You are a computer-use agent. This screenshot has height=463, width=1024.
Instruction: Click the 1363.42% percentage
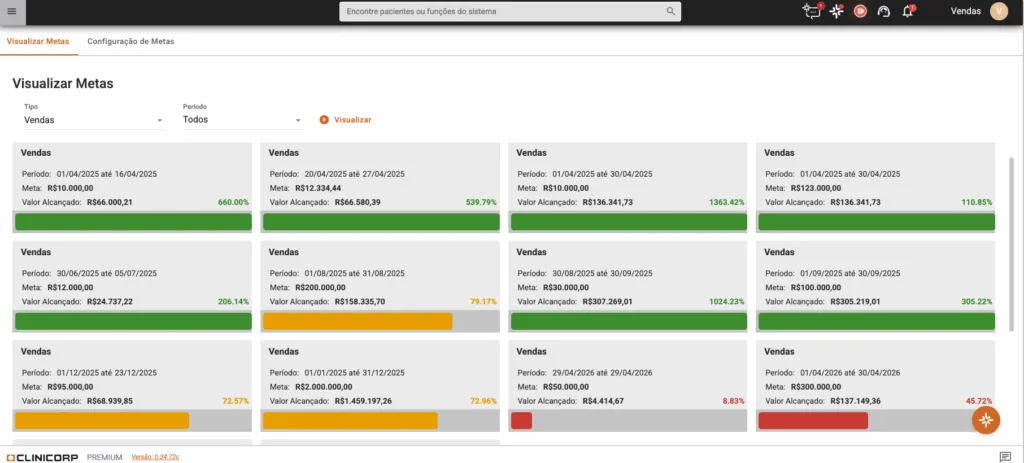727,202
